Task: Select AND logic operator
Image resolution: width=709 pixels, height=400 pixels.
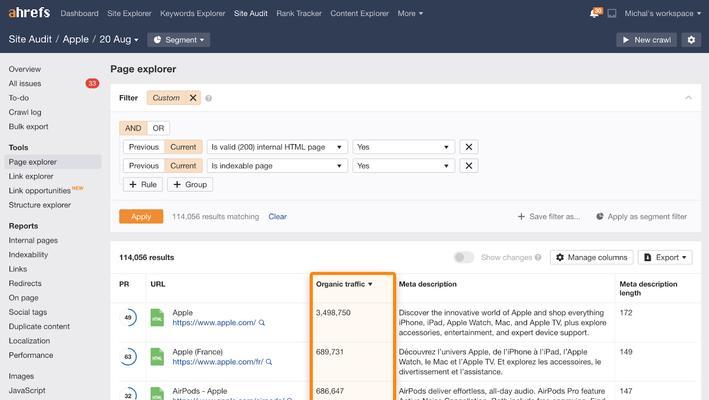Action: [x=133, y=128]
